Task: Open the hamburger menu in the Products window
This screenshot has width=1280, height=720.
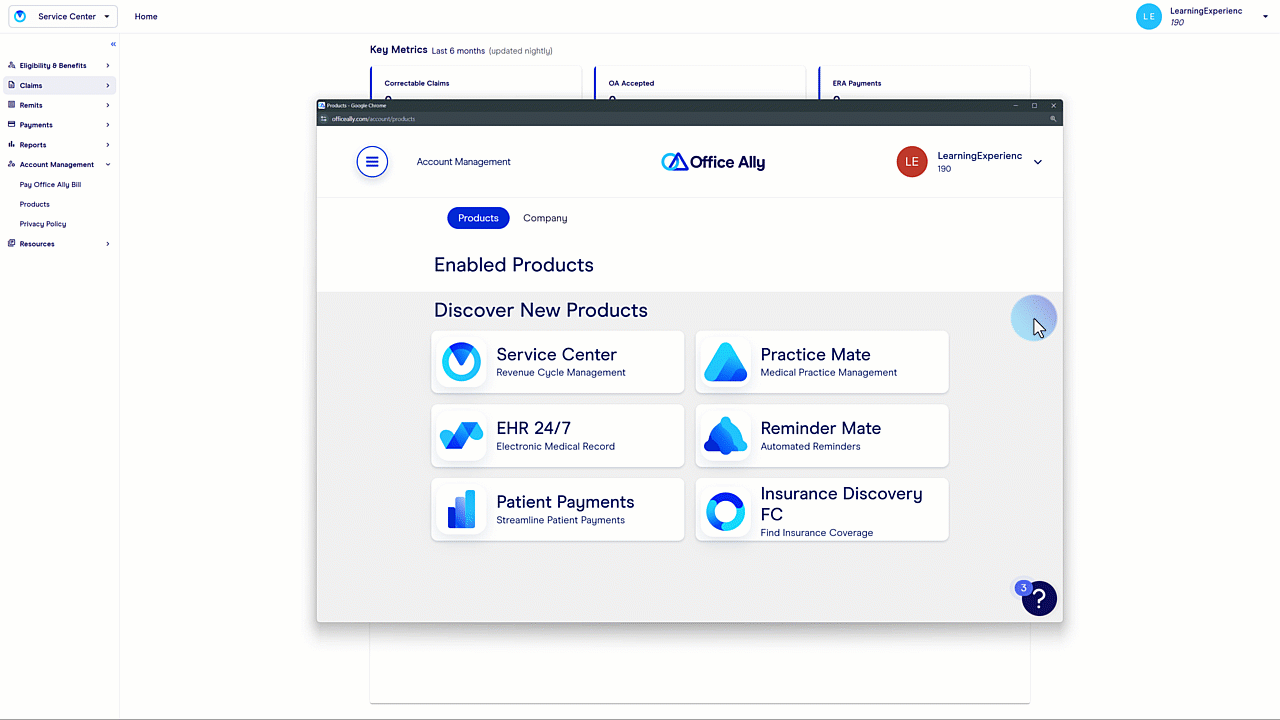Action: click(372, 161)
